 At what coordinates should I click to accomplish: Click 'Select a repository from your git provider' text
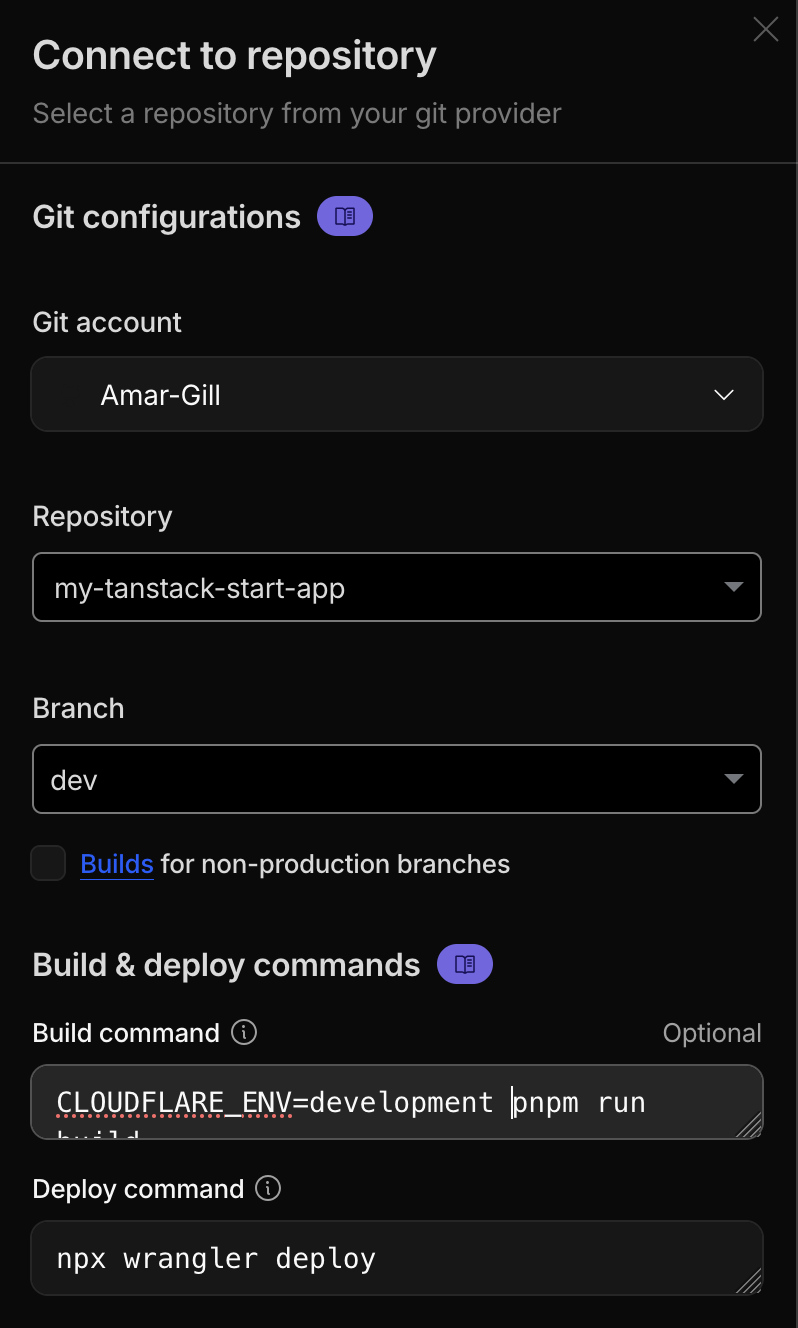[x=297, y=113]
